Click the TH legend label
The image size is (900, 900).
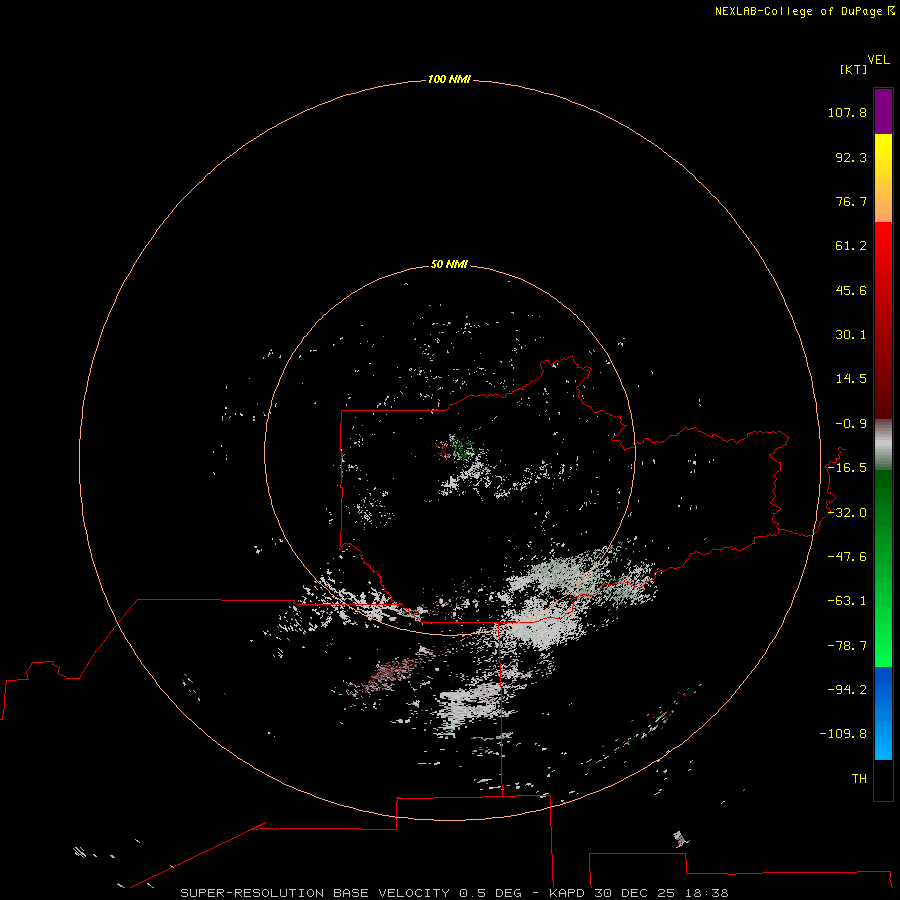click(859, 779)
